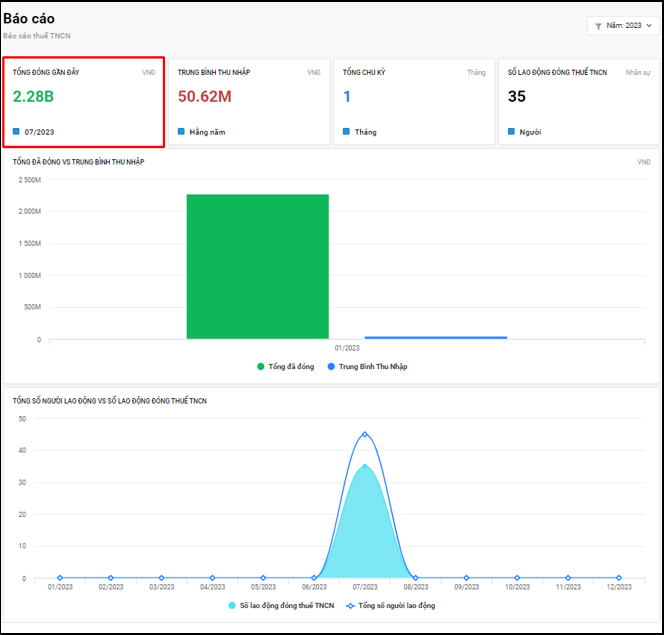The image size is (664, 635).
Task: Click the 01/2023 label under the bar chart
Action: (347, 348)
